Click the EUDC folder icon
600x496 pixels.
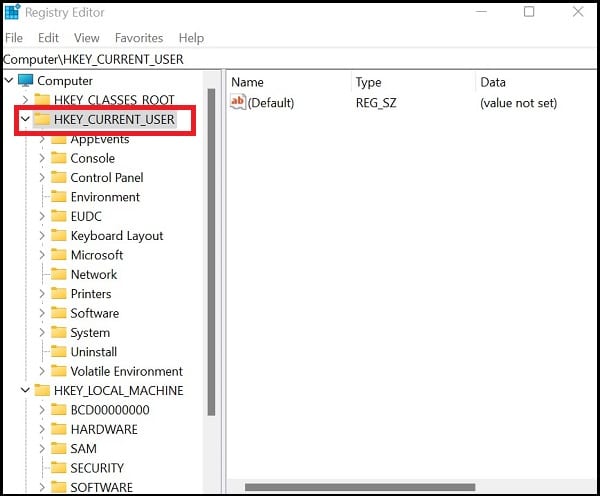pyautogui.click(x=59, y=216)
